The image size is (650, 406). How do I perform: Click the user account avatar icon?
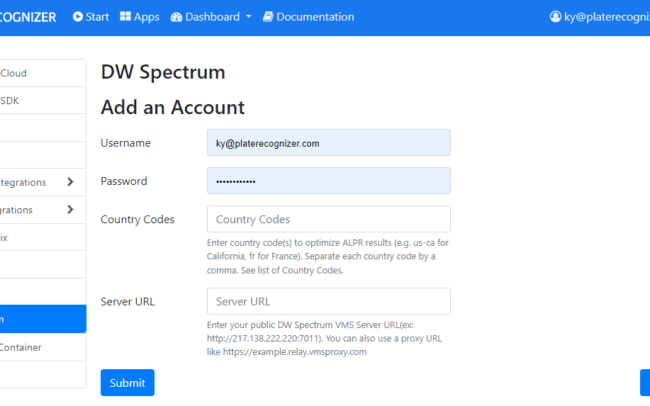[555, 17]
